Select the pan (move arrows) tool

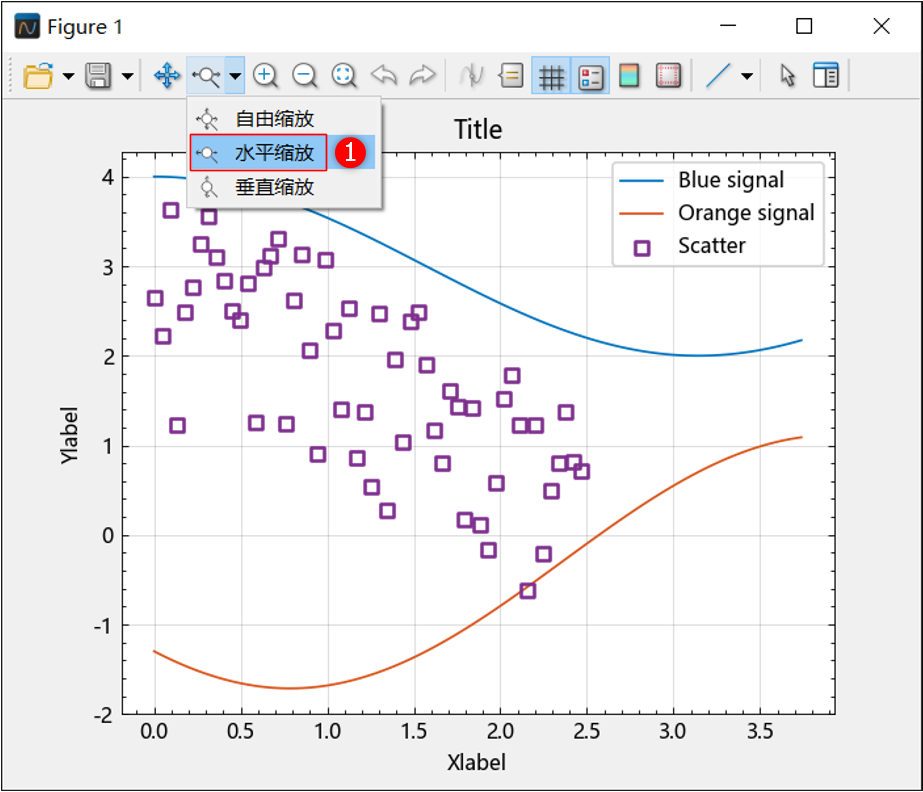coord(166,76)
